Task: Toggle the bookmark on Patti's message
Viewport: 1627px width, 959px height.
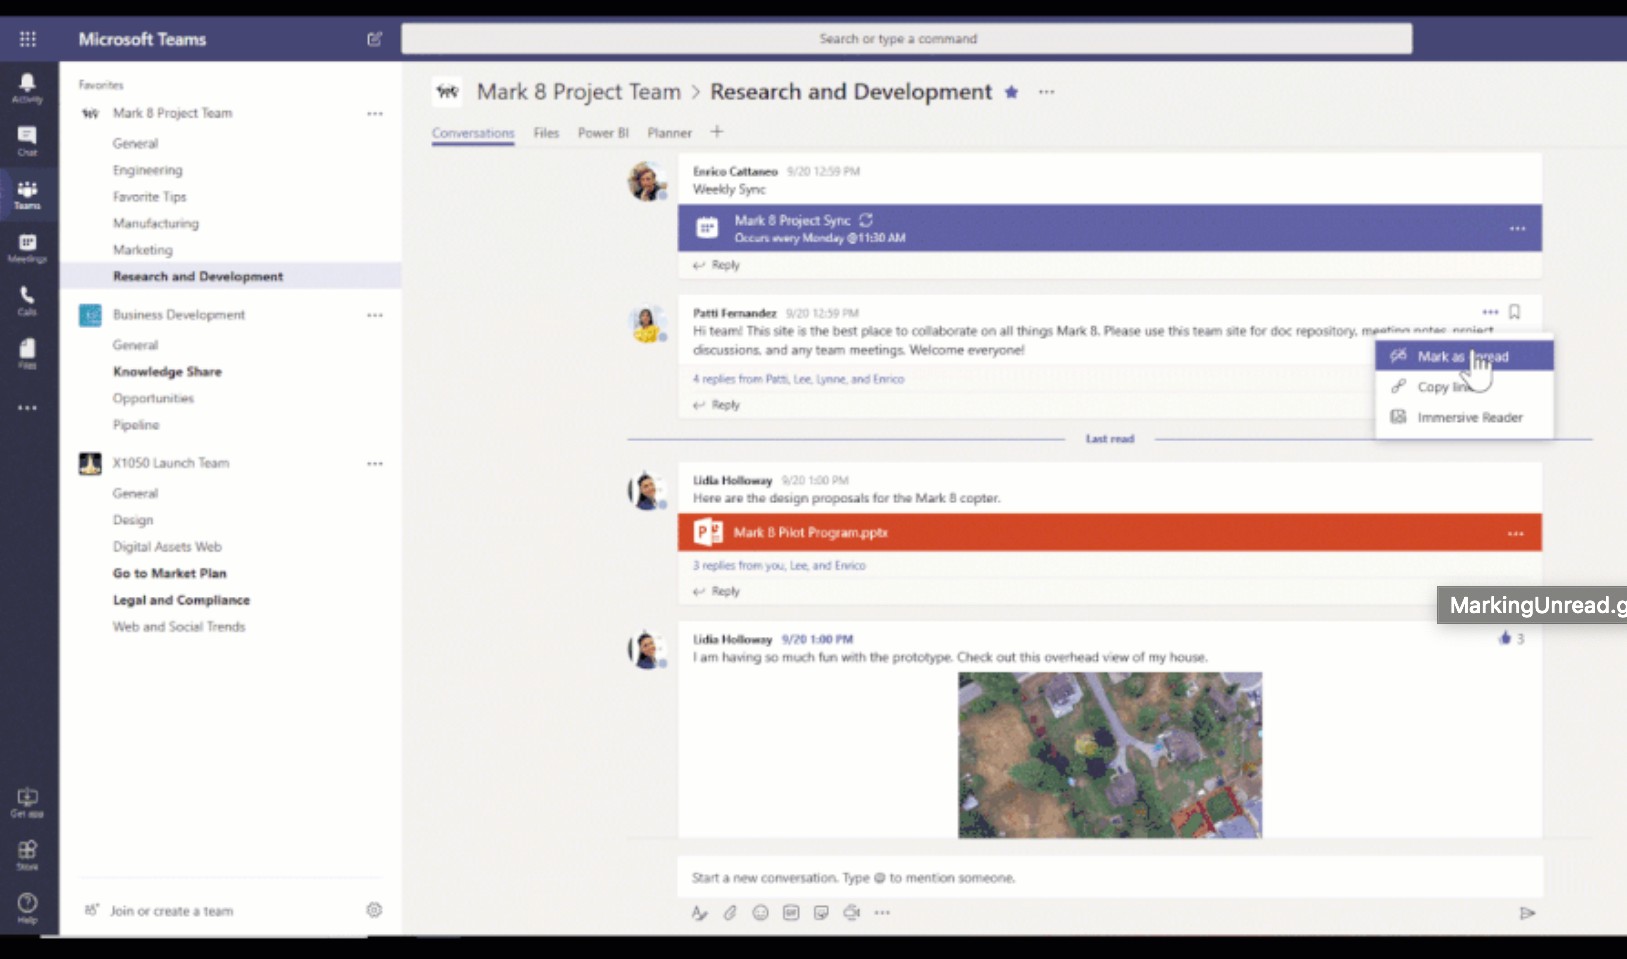Action: pyautogui.click(x=1514, y=312)
